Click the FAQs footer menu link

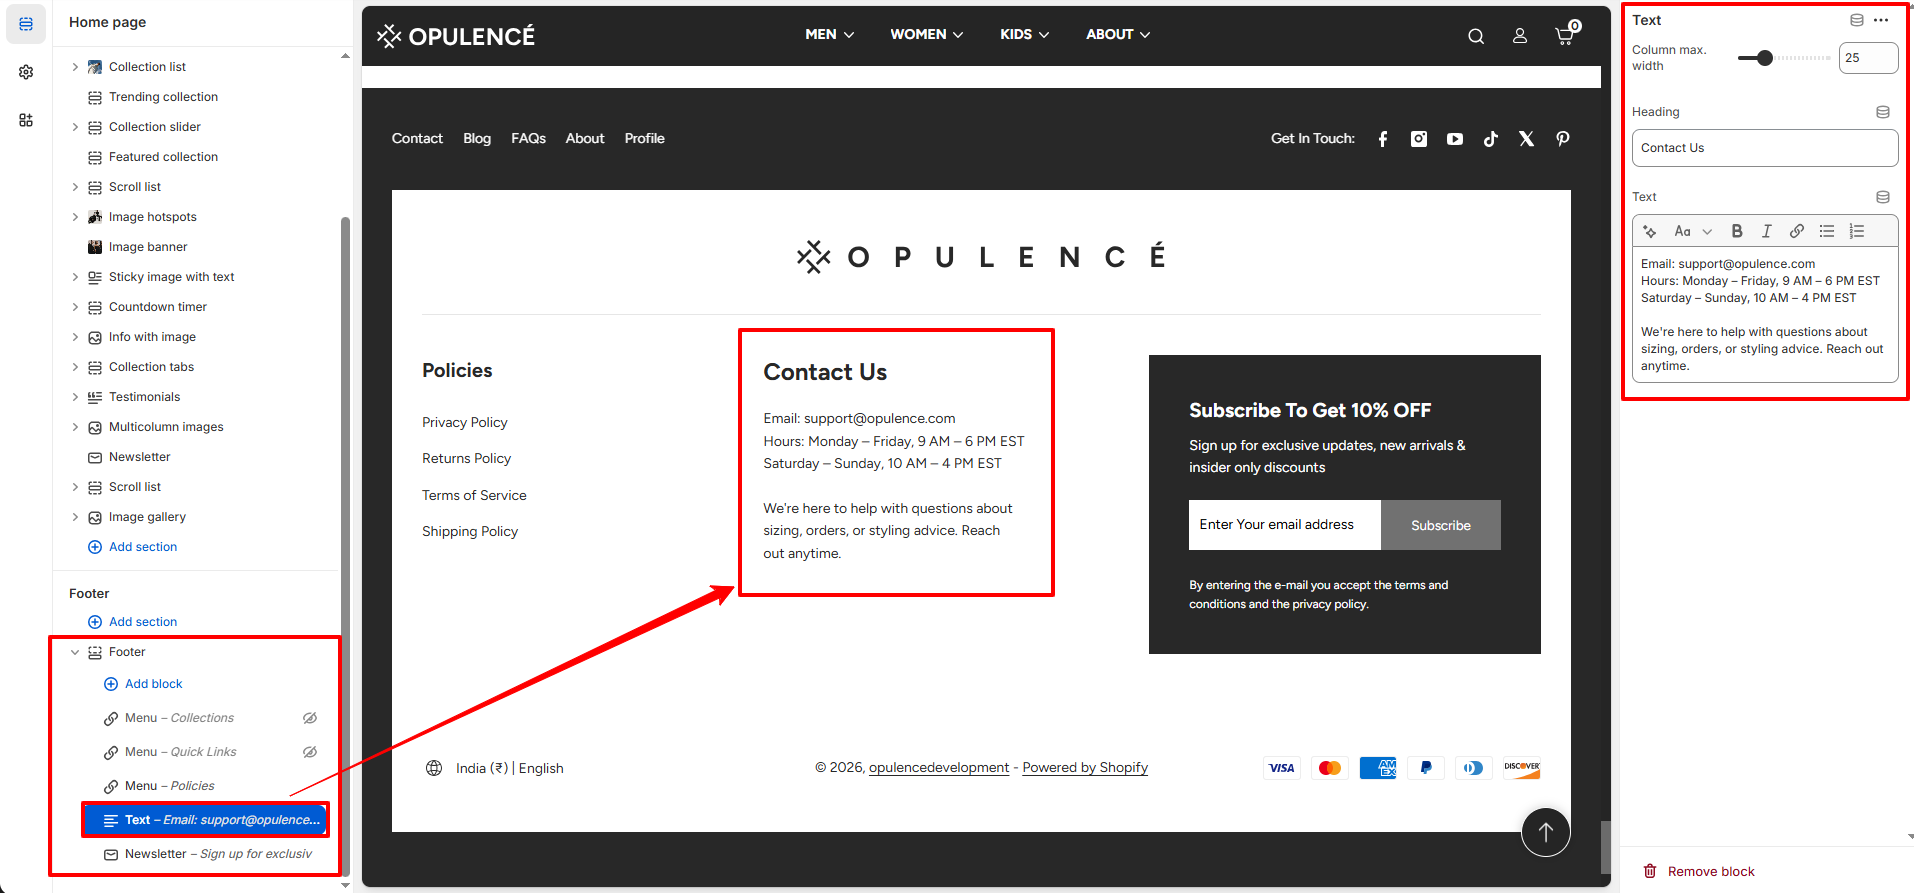tap(528, 138)
